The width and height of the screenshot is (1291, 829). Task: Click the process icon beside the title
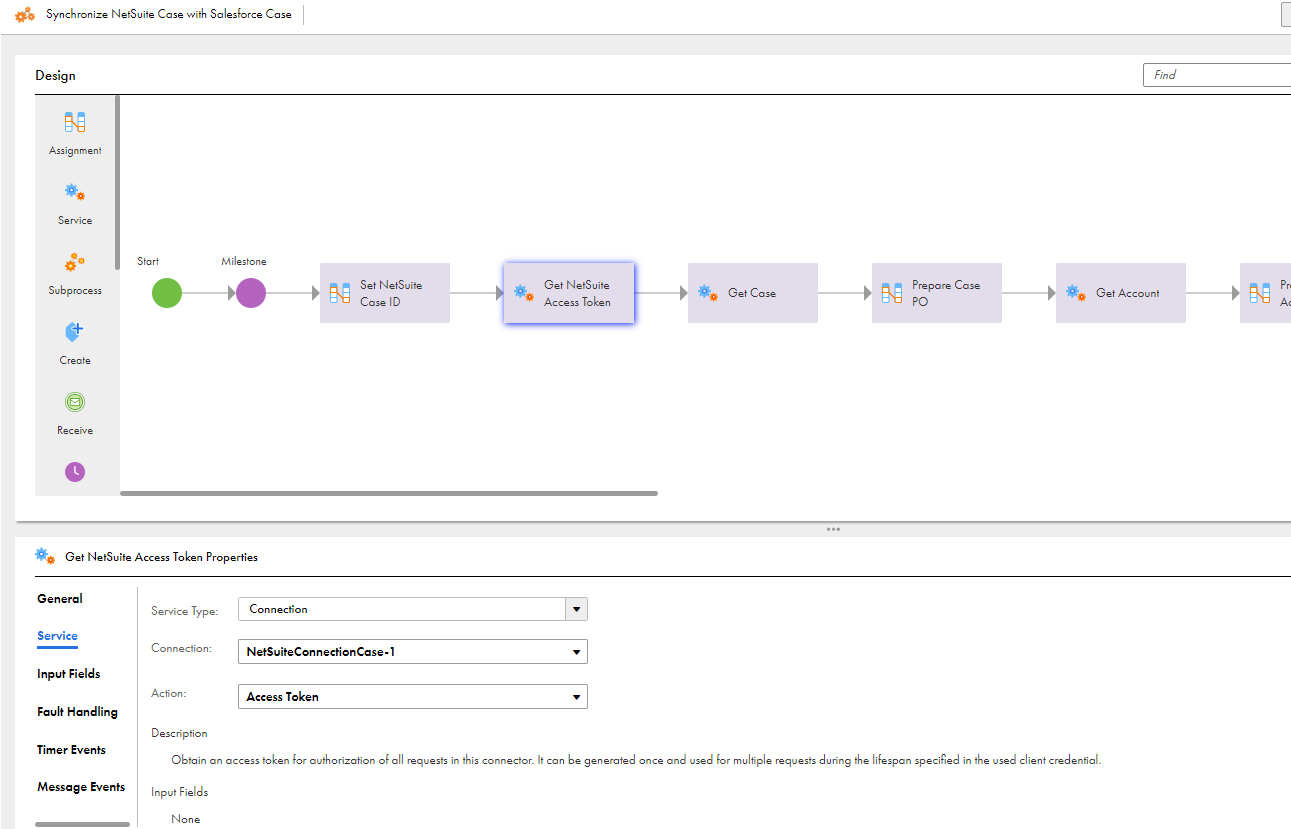(25, 15)
